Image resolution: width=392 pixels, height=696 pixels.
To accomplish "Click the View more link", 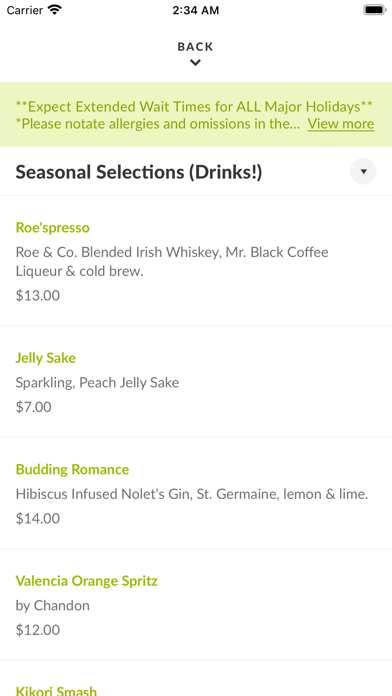I will (341, 124).
